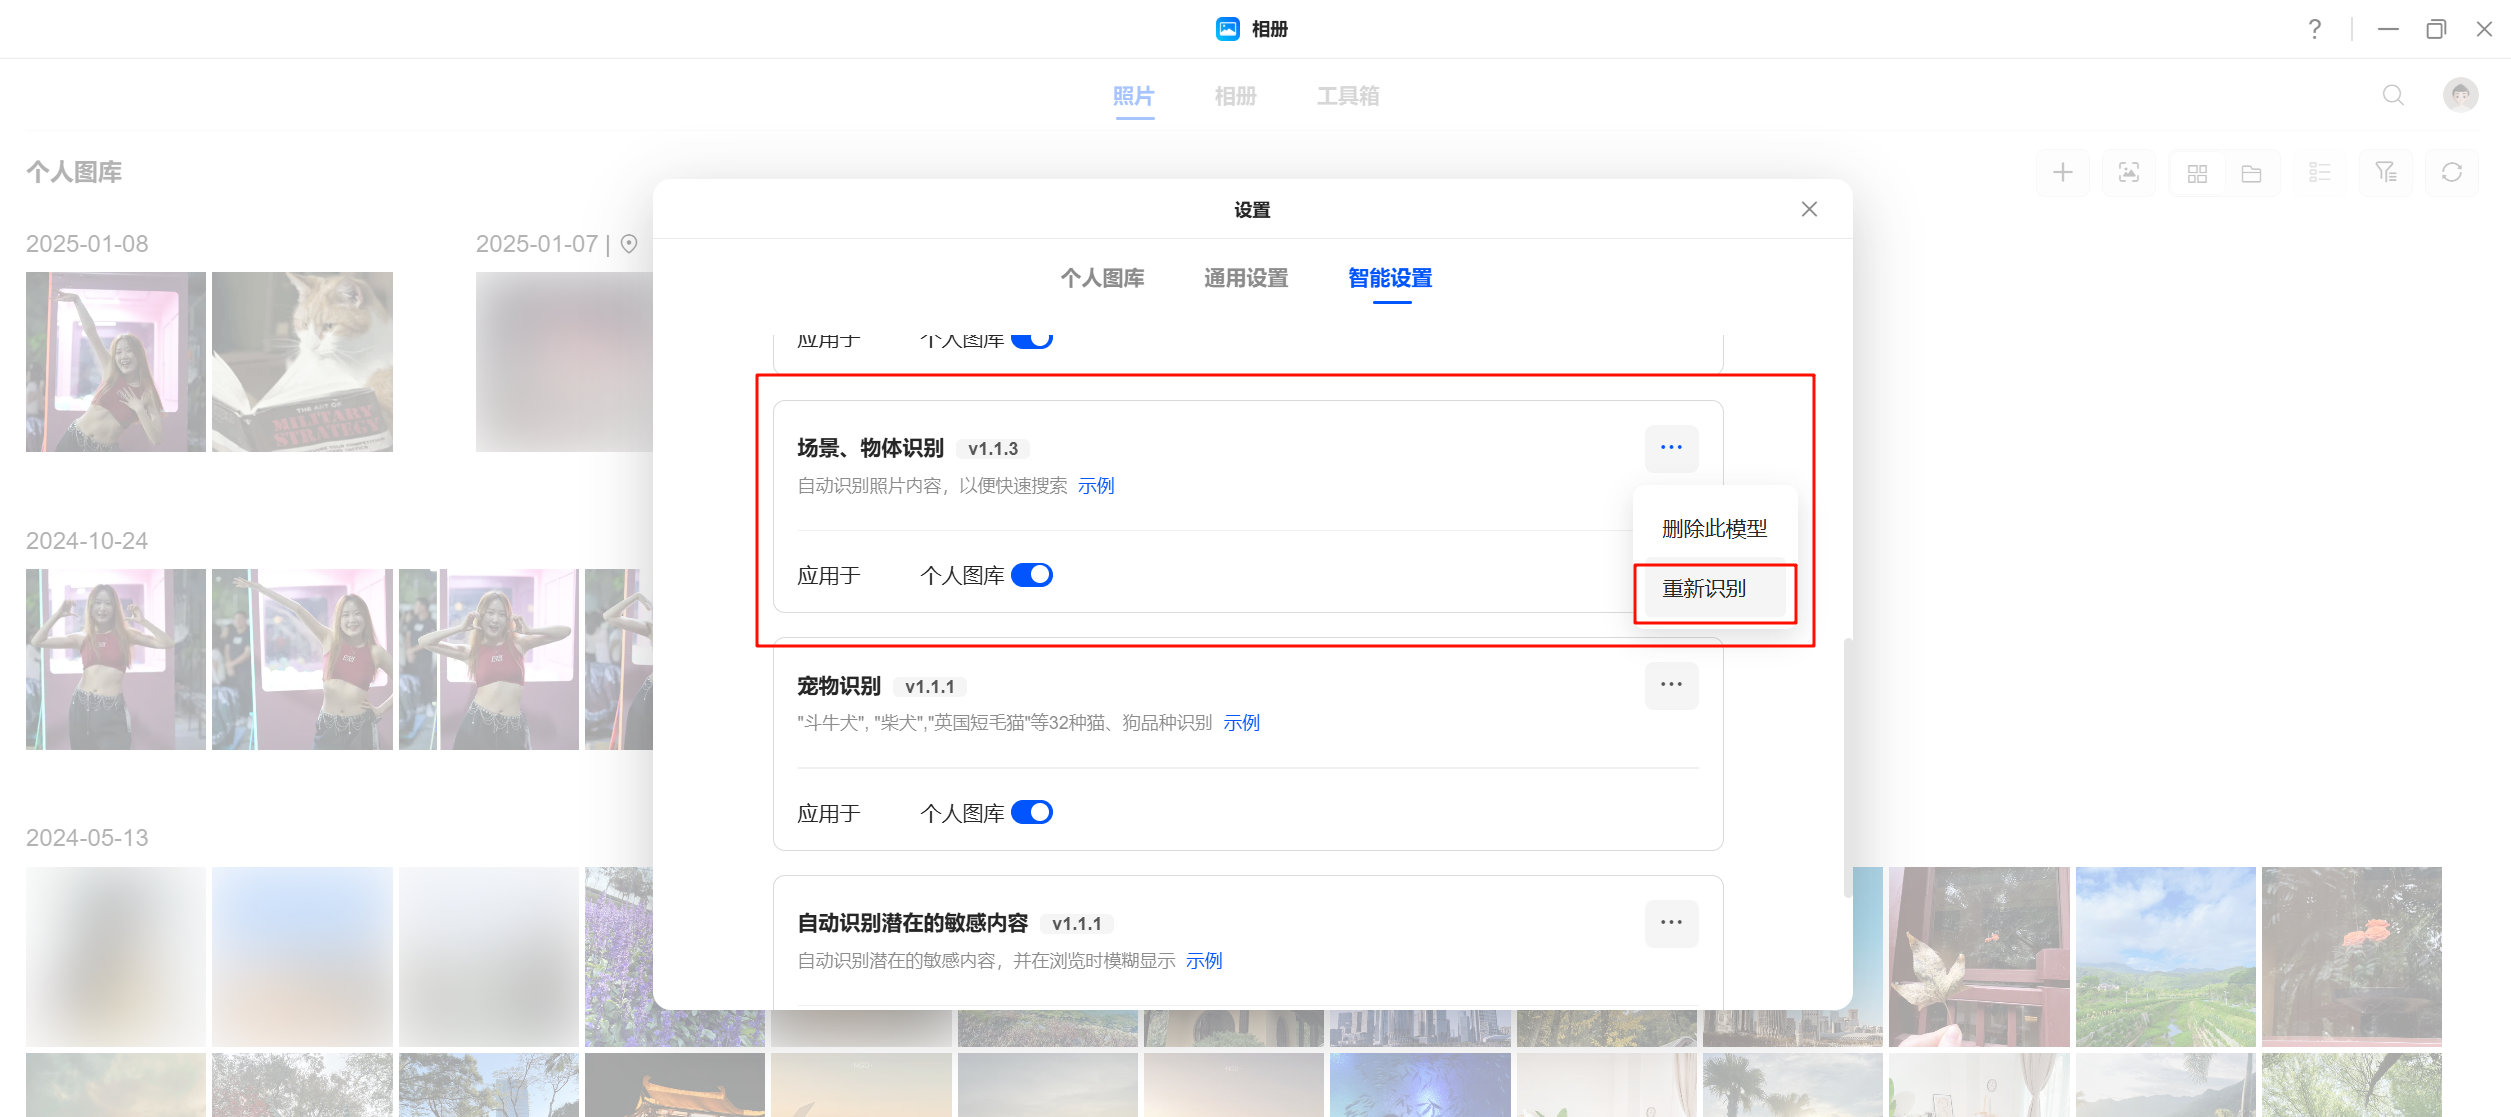Switch to grid view icon
The image size is (2511, 1117).
[2197, 173]
